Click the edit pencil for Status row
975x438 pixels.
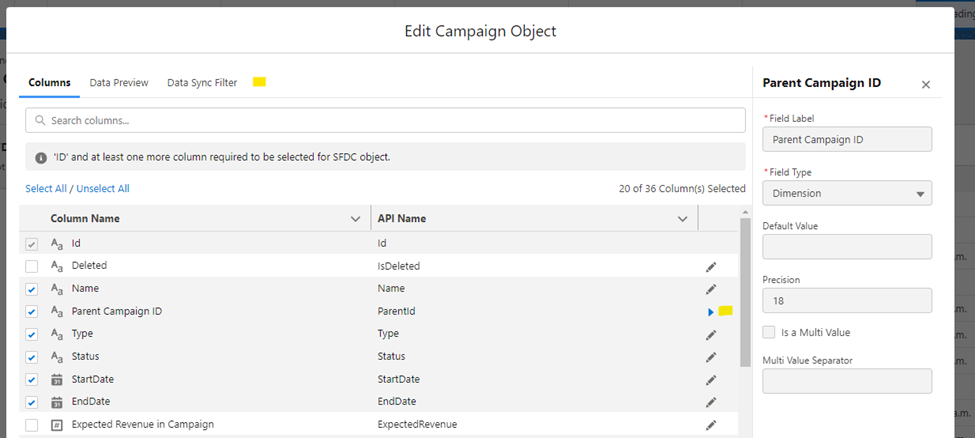coord(711,357)
